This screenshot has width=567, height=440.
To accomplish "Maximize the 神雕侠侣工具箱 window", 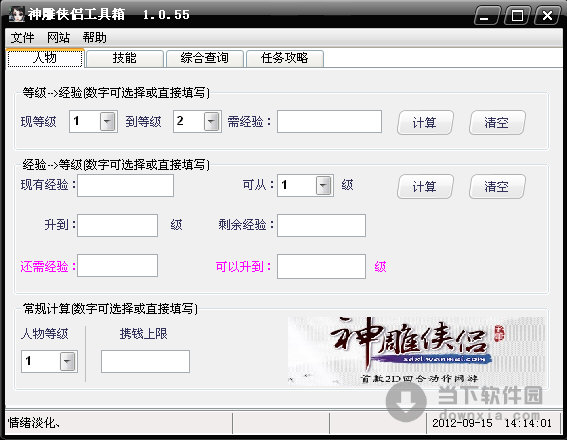I will pyautogui.click(x=517, y=16).
